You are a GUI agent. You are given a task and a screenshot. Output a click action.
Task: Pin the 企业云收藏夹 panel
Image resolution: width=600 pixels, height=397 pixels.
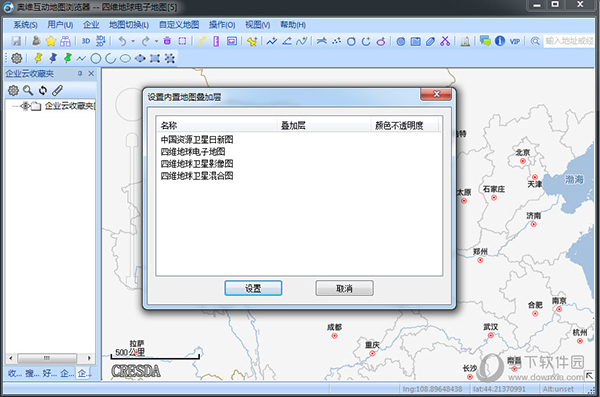point(80,74)
